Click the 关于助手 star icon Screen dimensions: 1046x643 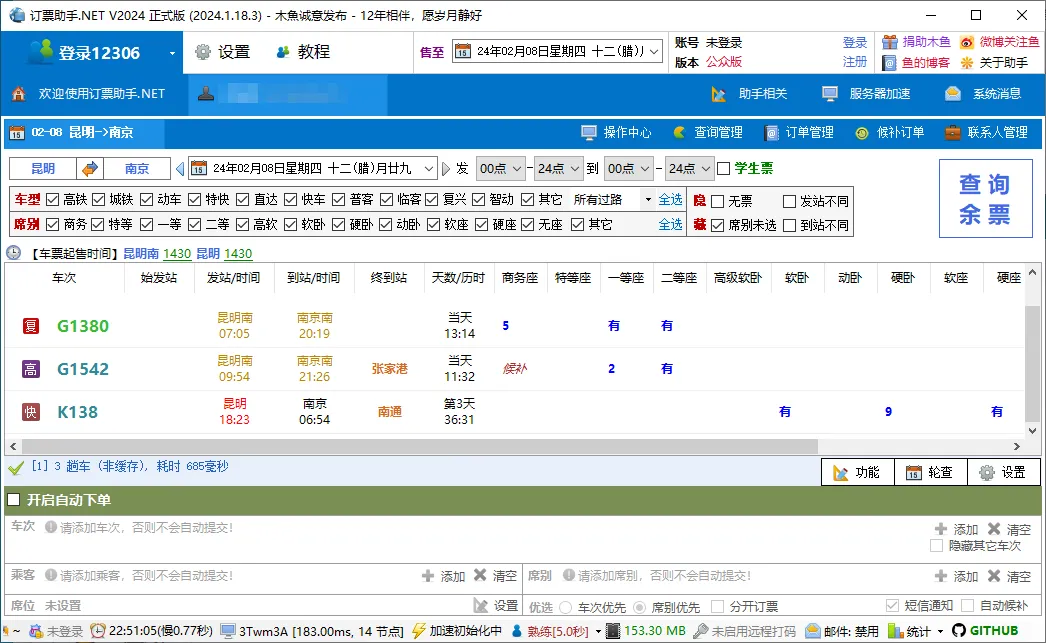pyautogui.click(x=967, y=63)
